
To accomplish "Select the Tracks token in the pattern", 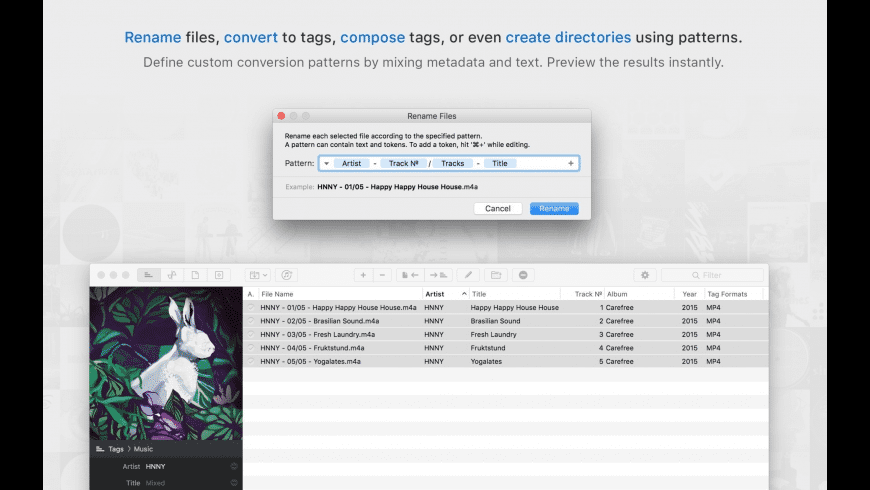I will (453, 163).
